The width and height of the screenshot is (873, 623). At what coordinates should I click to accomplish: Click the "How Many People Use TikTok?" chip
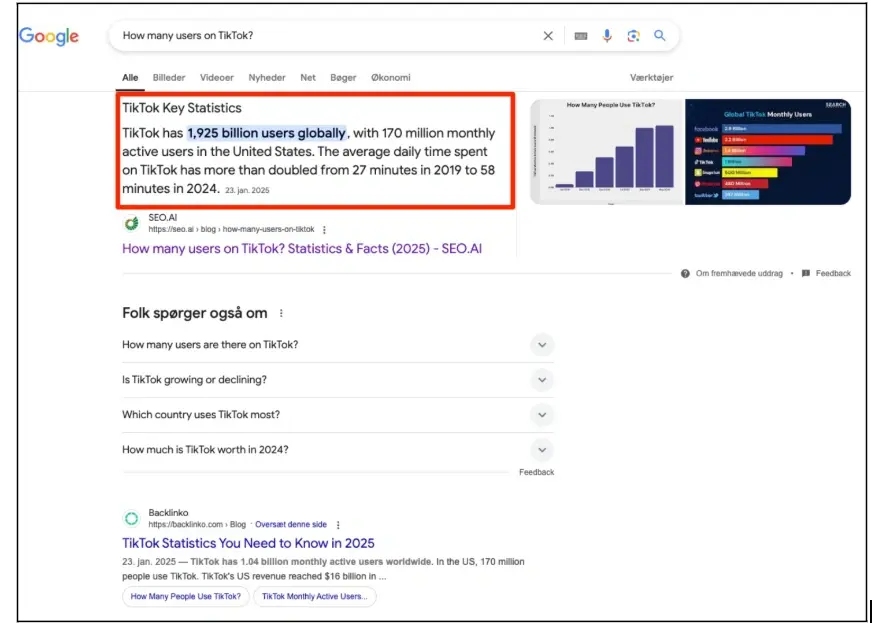pos(185,597)
